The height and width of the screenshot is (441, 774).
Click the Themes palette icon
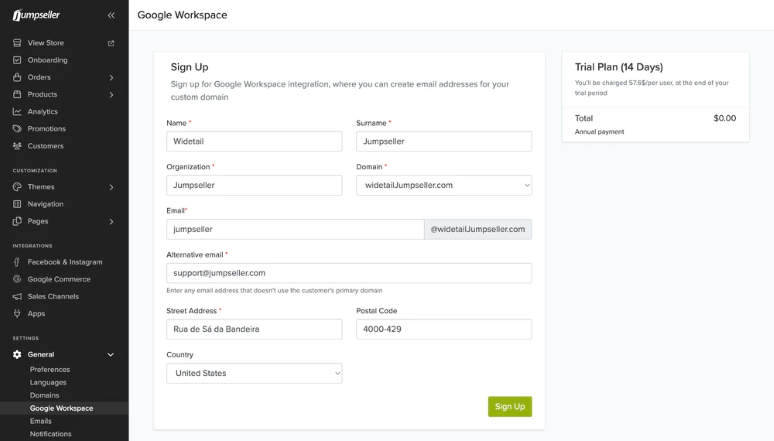tap(17, 187)
